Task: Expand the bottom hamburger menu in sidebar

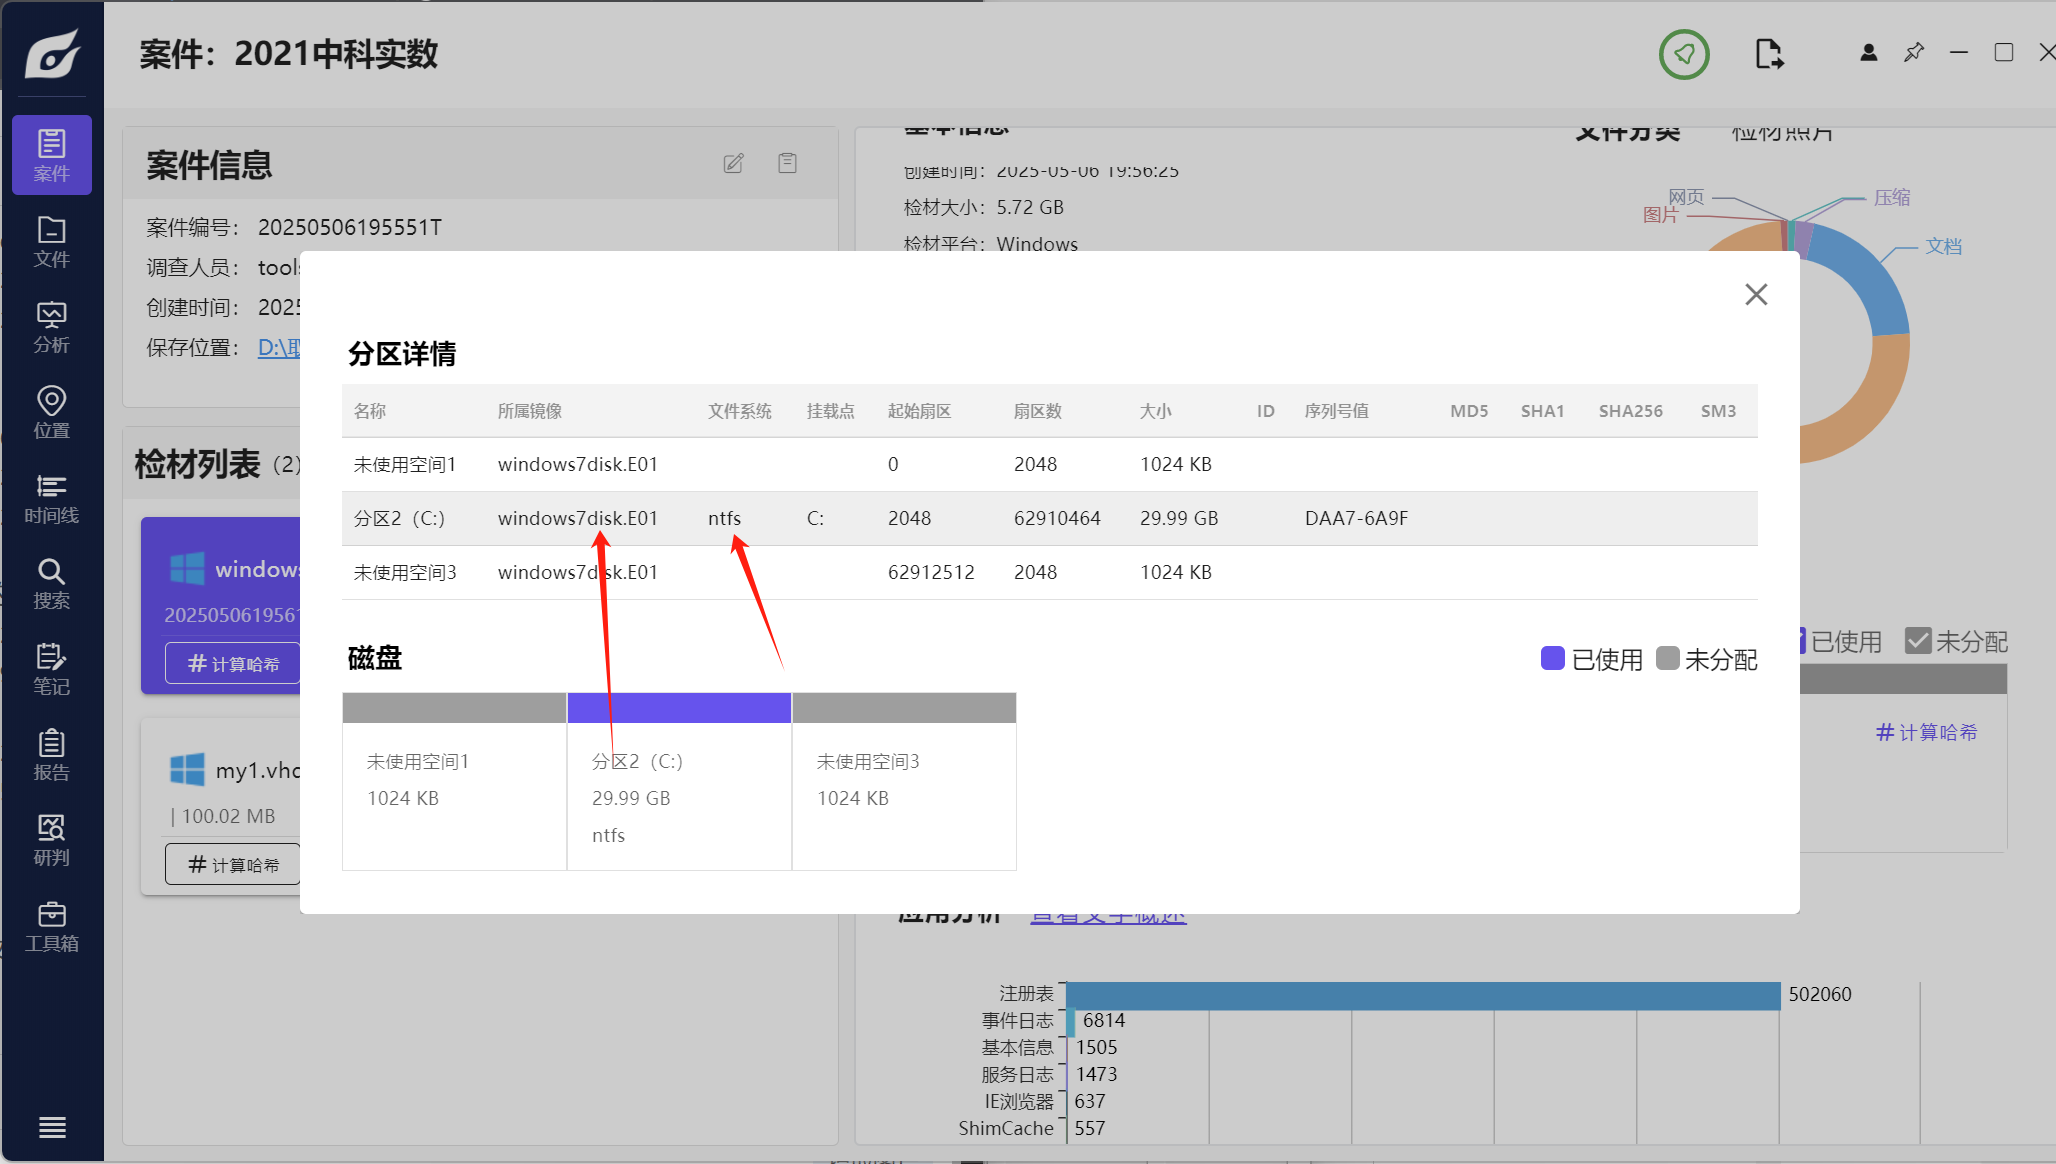Action: point(52,1127)
